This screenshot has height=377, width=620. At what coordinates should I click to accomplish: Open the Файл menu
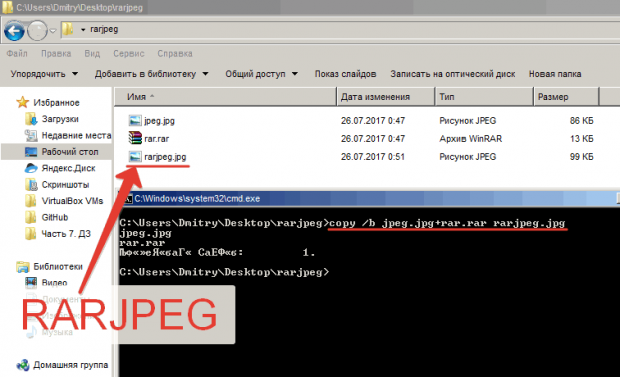click(17, 53)
